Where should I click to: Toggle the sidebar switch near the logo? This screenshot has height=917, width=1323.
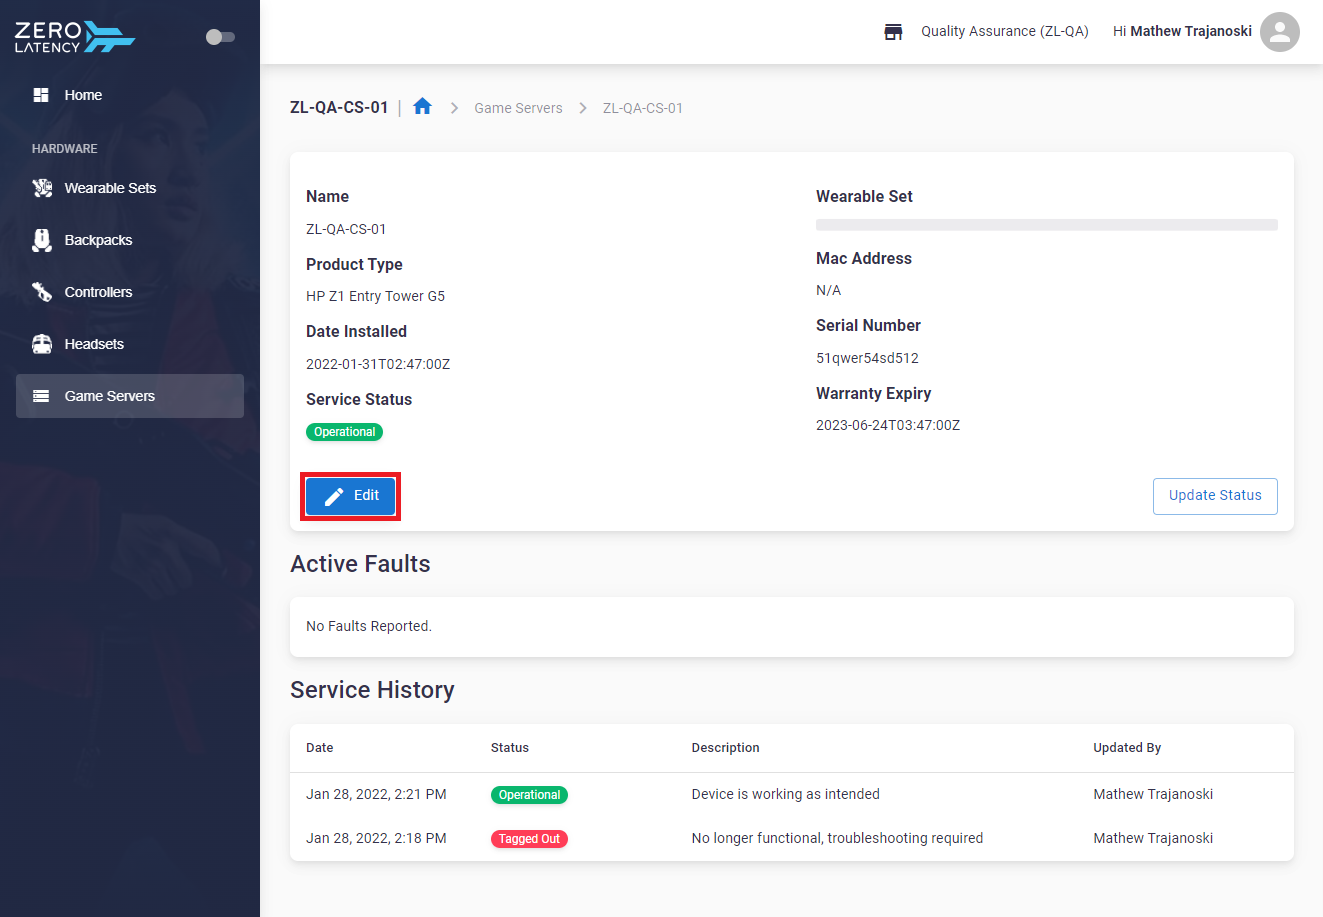click(220, 37)
